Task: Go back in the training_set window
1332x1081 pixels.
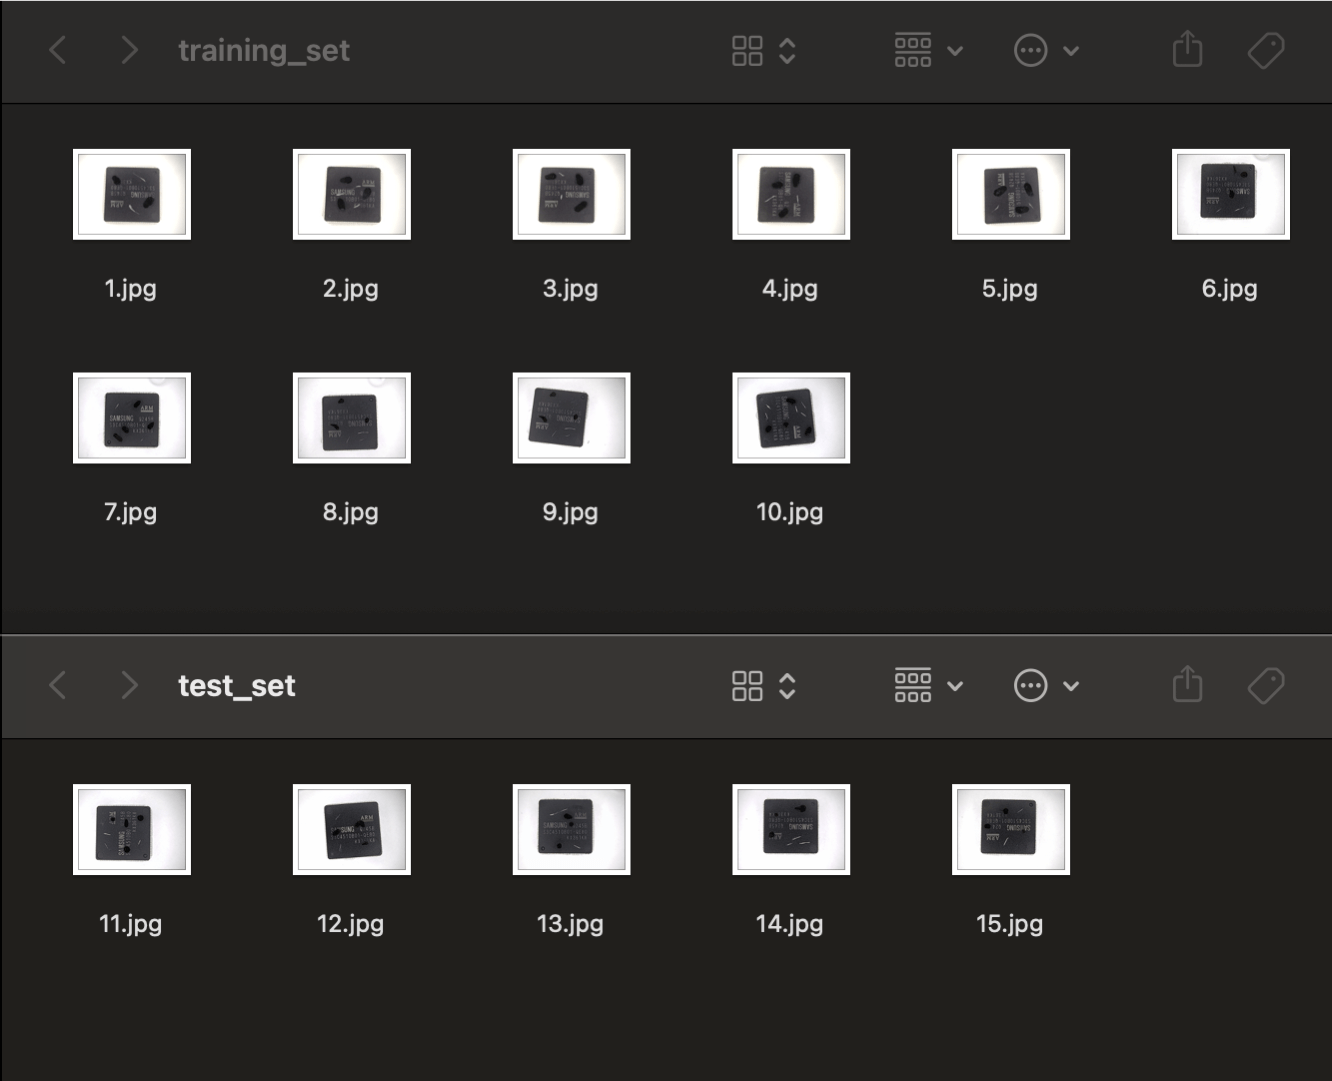Action: (58, 50)
